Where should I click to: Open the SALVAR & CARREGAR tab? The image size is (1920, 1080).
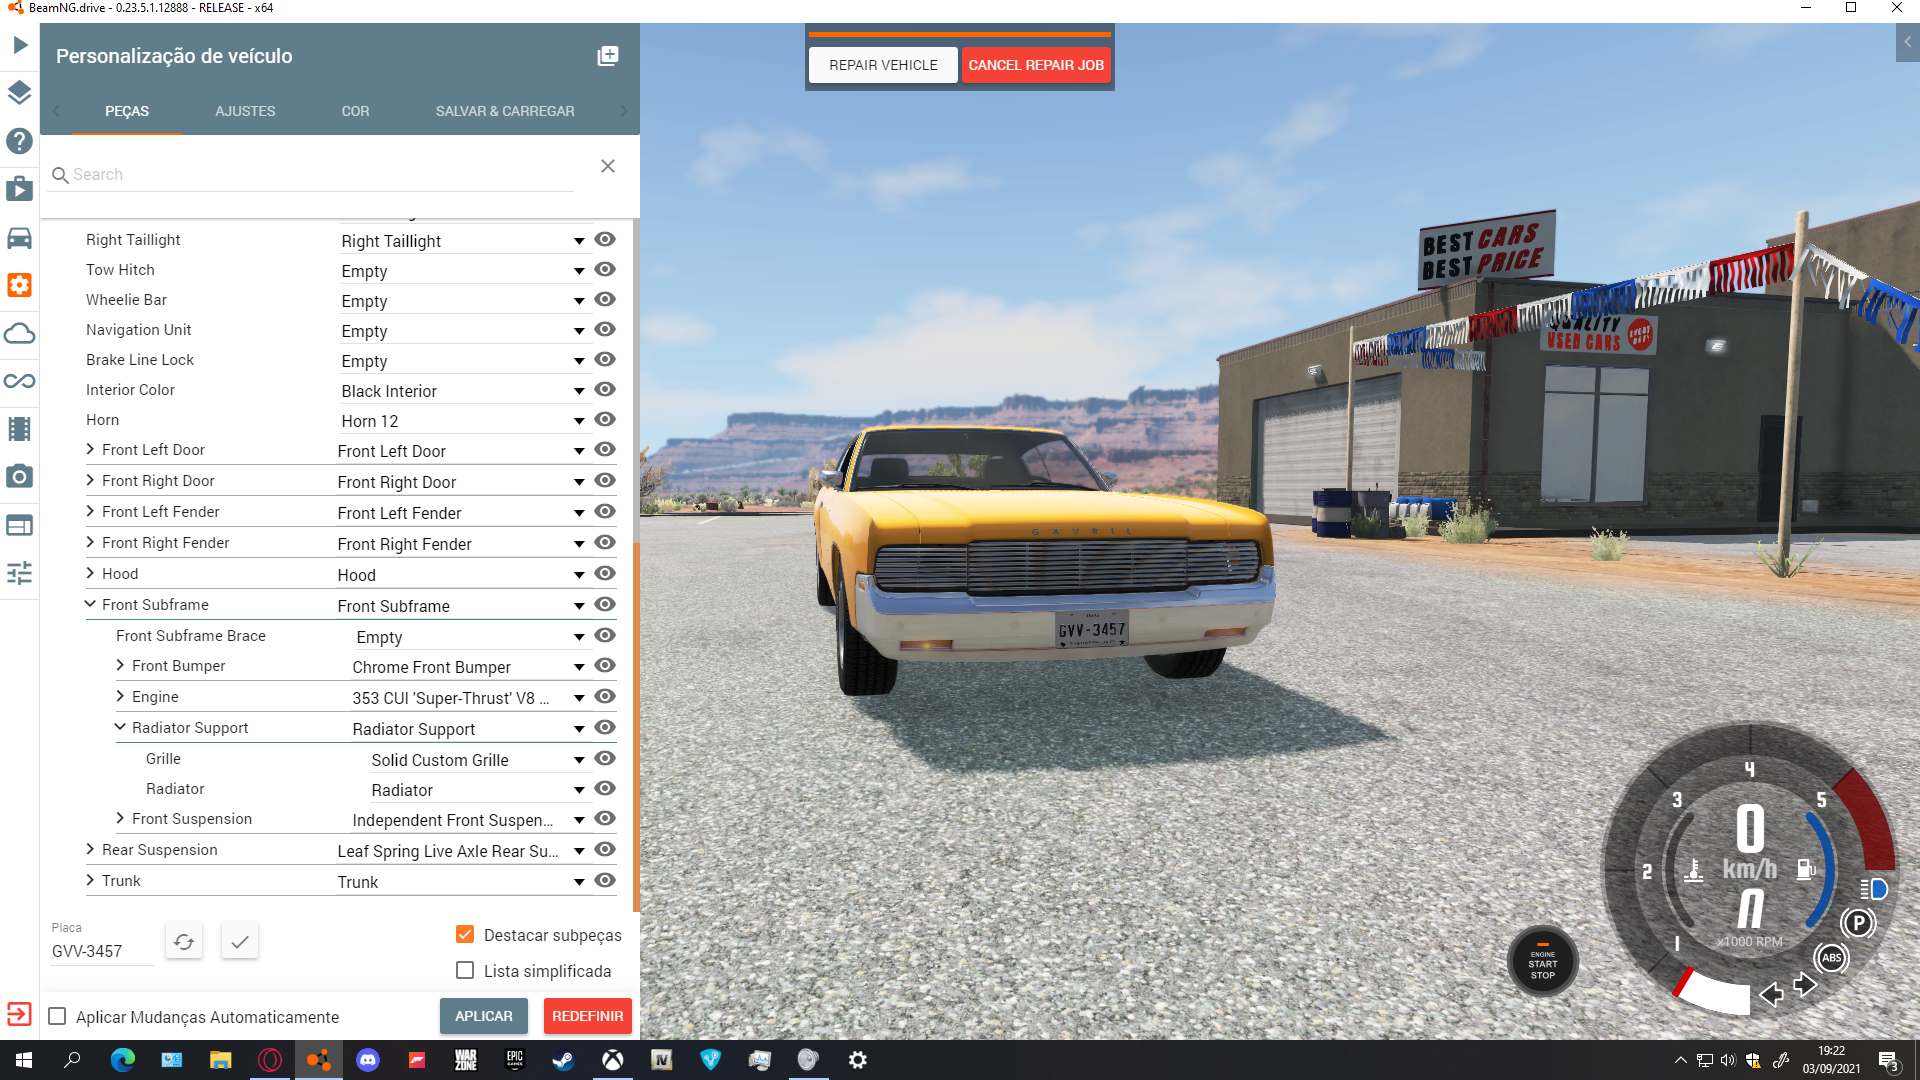pos(505,111)
